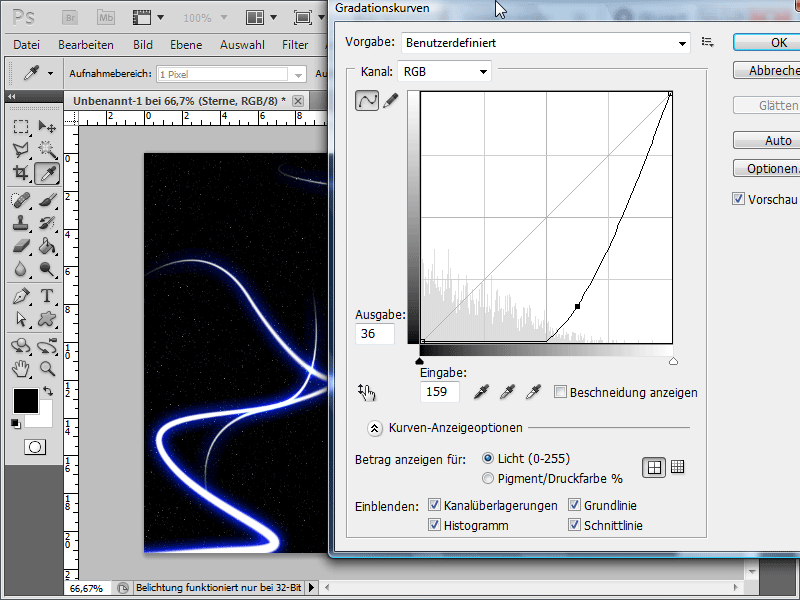Open the Filter menu
Screen dimensions: 800x600
pos(295,45)
